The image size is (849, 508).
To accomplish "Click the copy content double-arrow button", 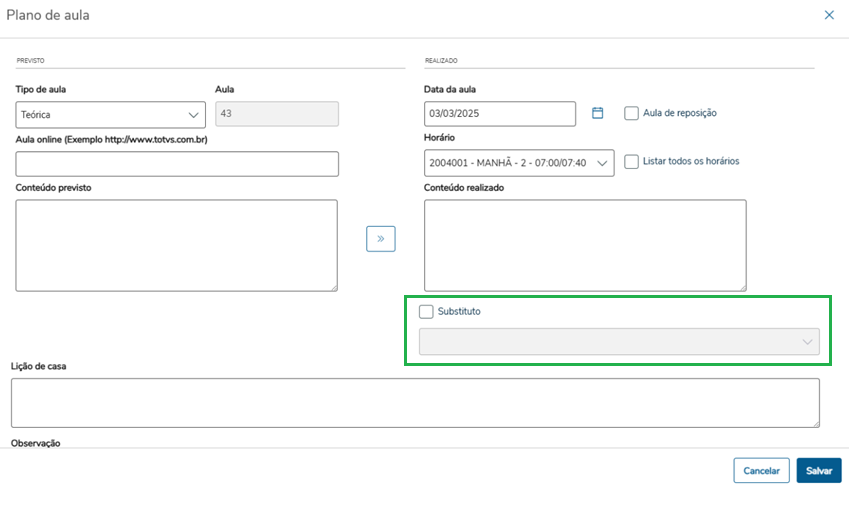I will point(381,239).
